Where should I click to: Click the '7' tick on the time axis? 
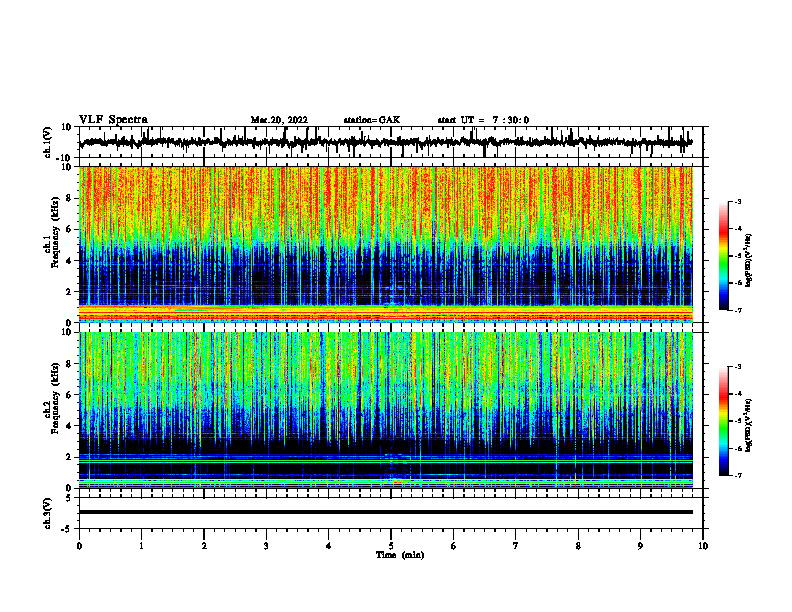coord(516,546)
